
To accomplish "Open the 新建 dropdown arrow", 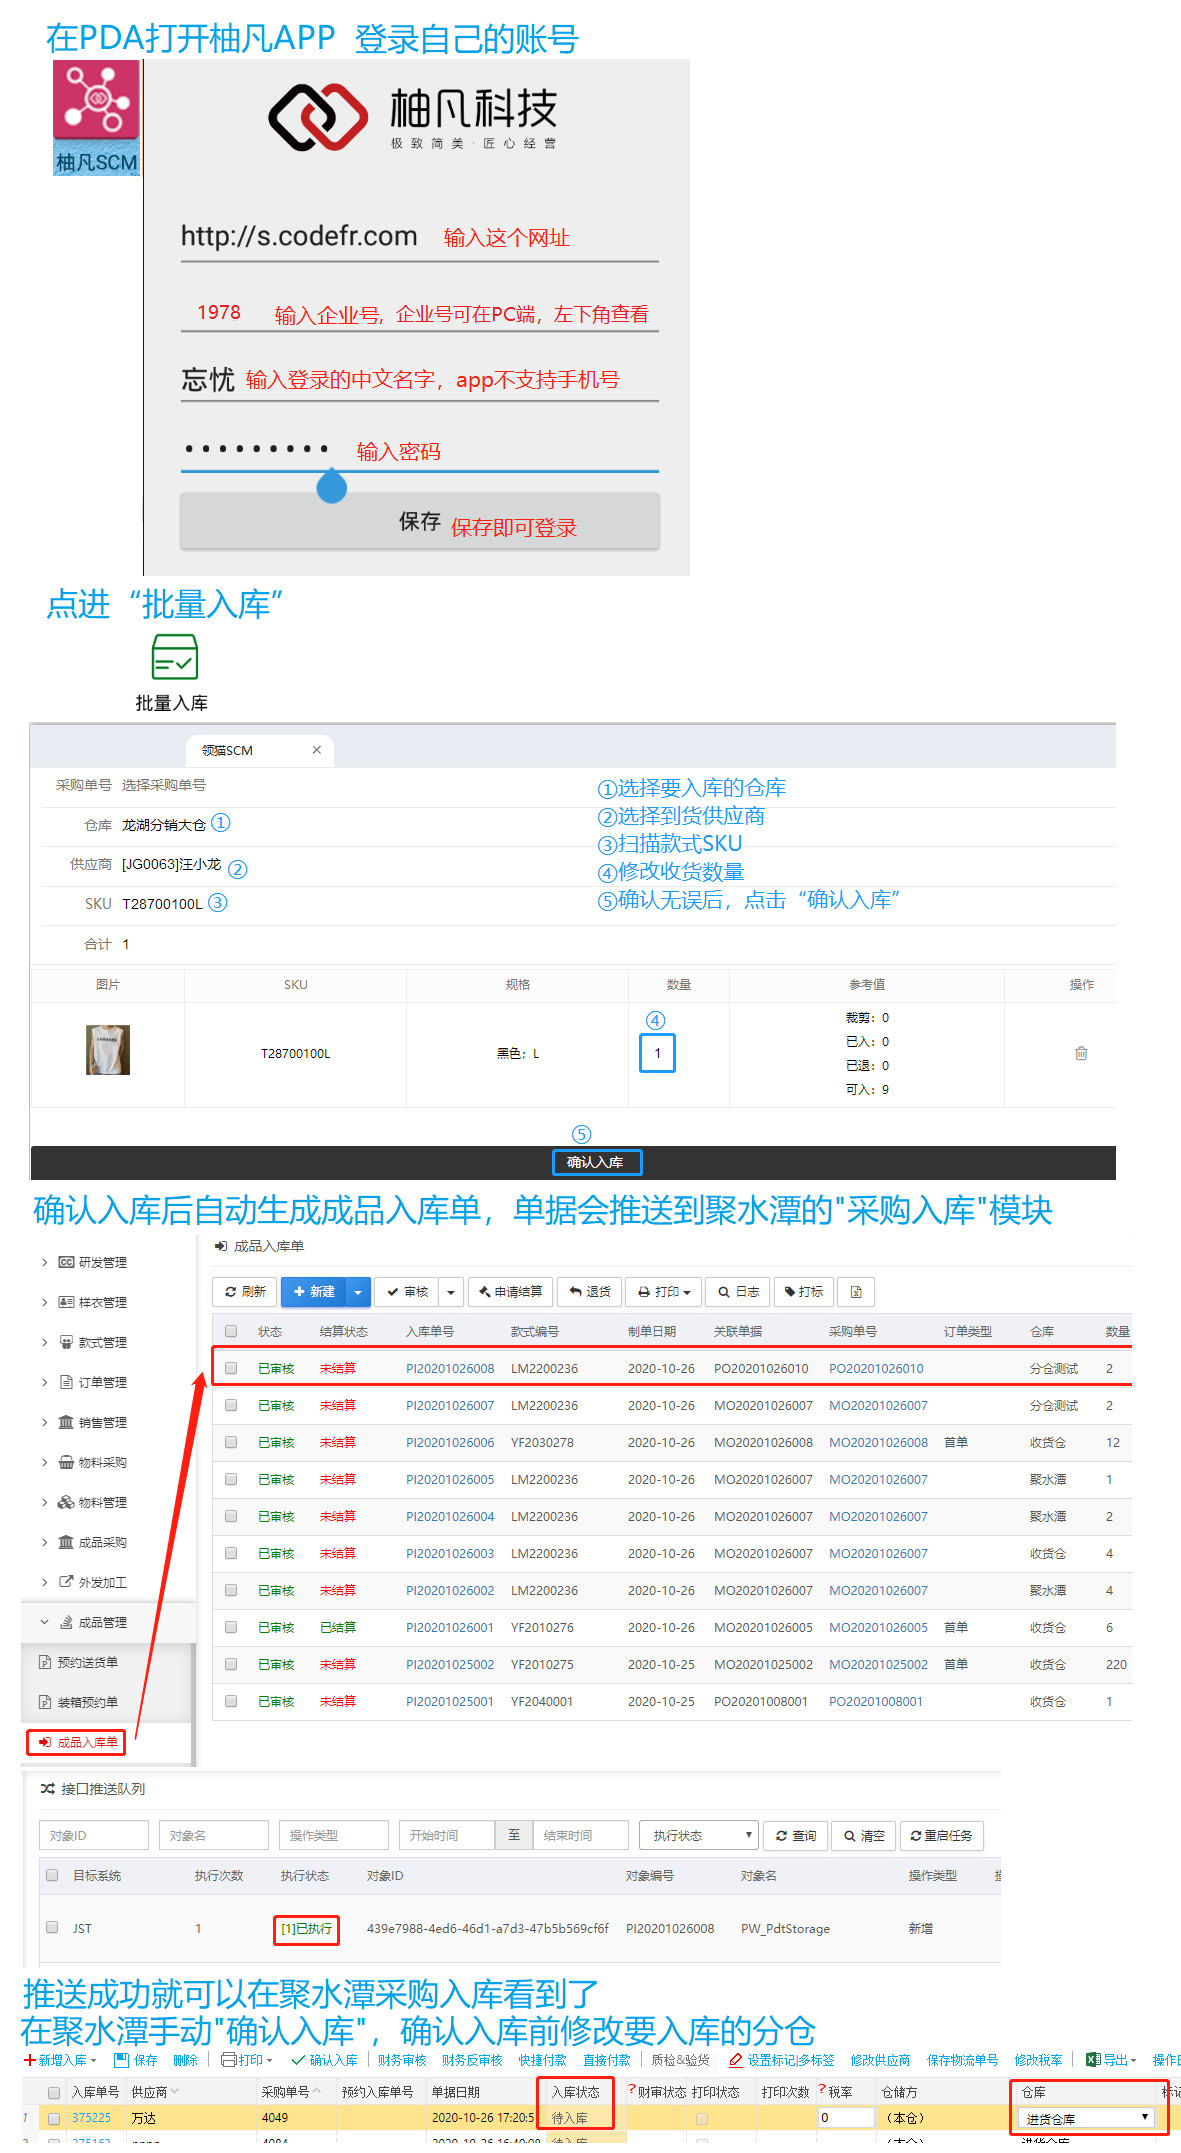I will tap(358, 1292).
